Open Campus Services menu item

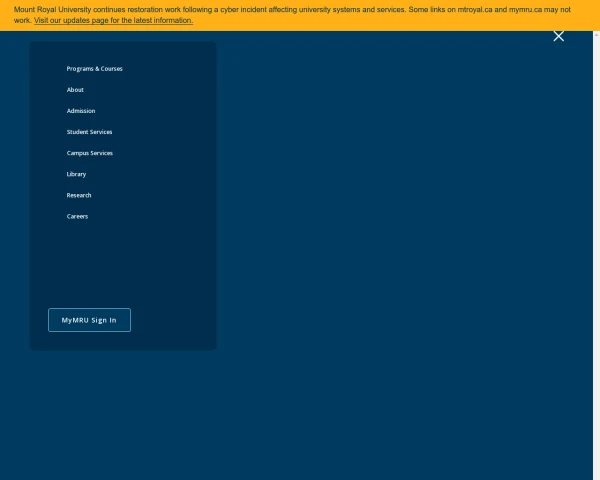[90, 153]
